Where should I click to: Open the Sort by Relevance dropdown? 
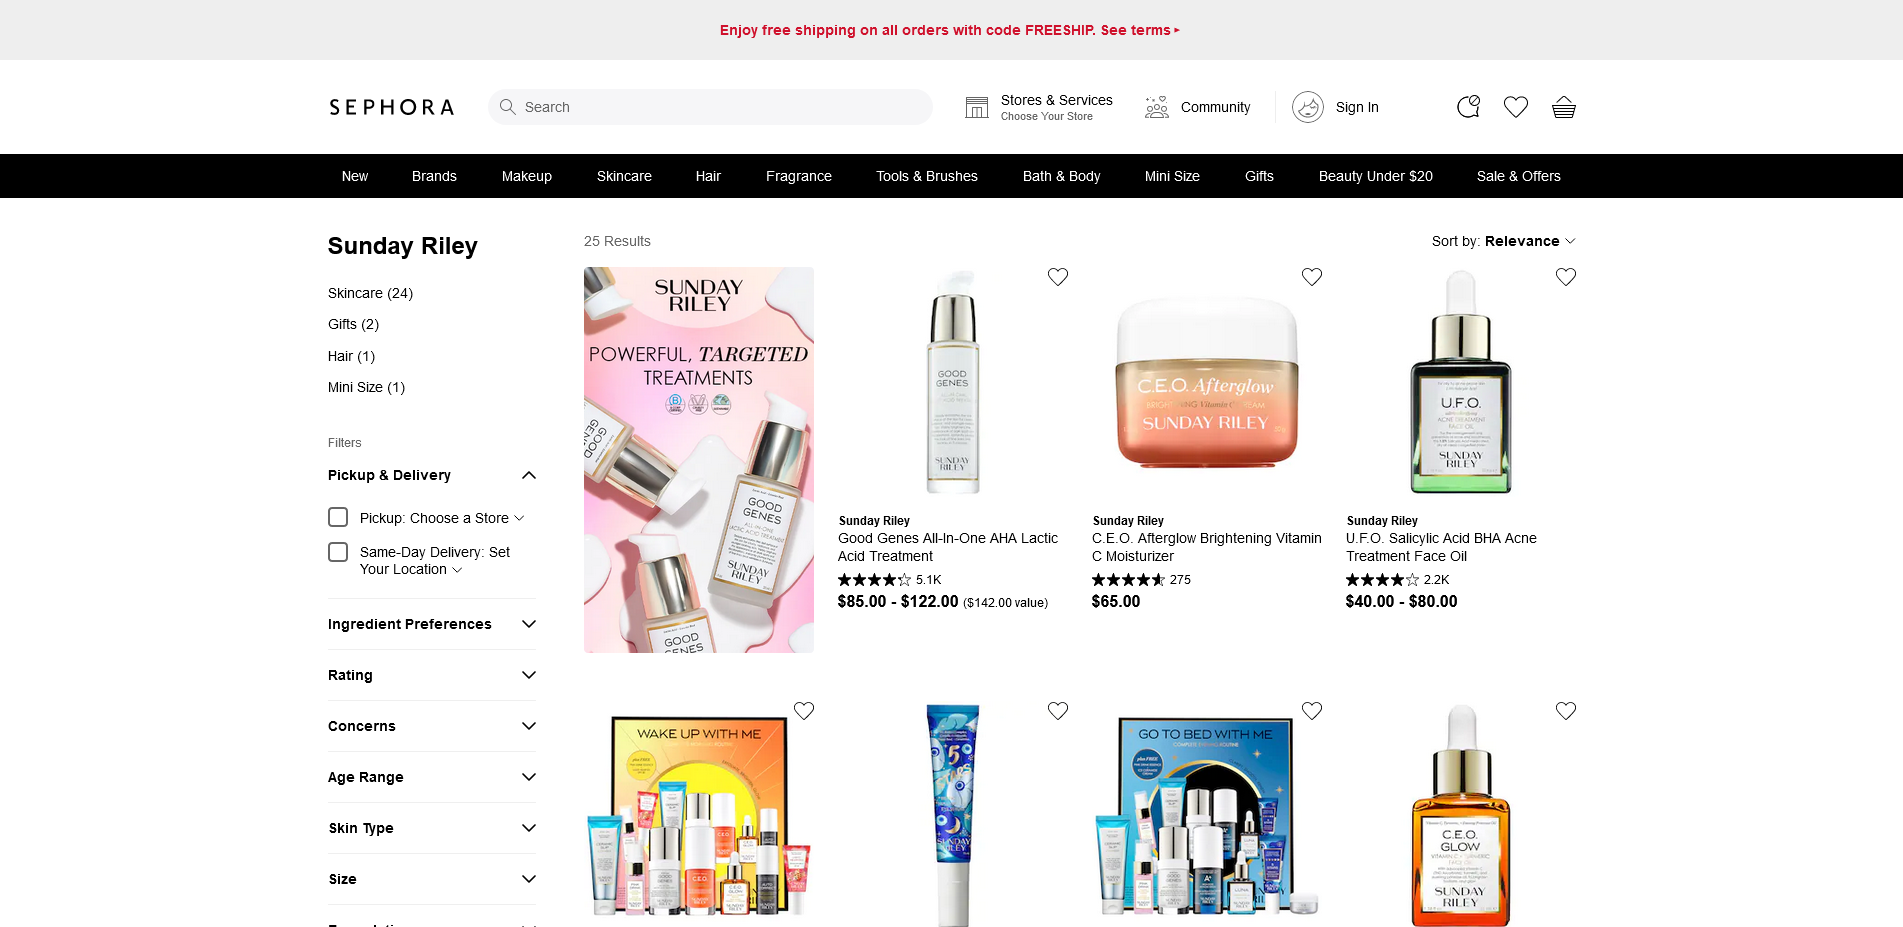point(1503,241)
